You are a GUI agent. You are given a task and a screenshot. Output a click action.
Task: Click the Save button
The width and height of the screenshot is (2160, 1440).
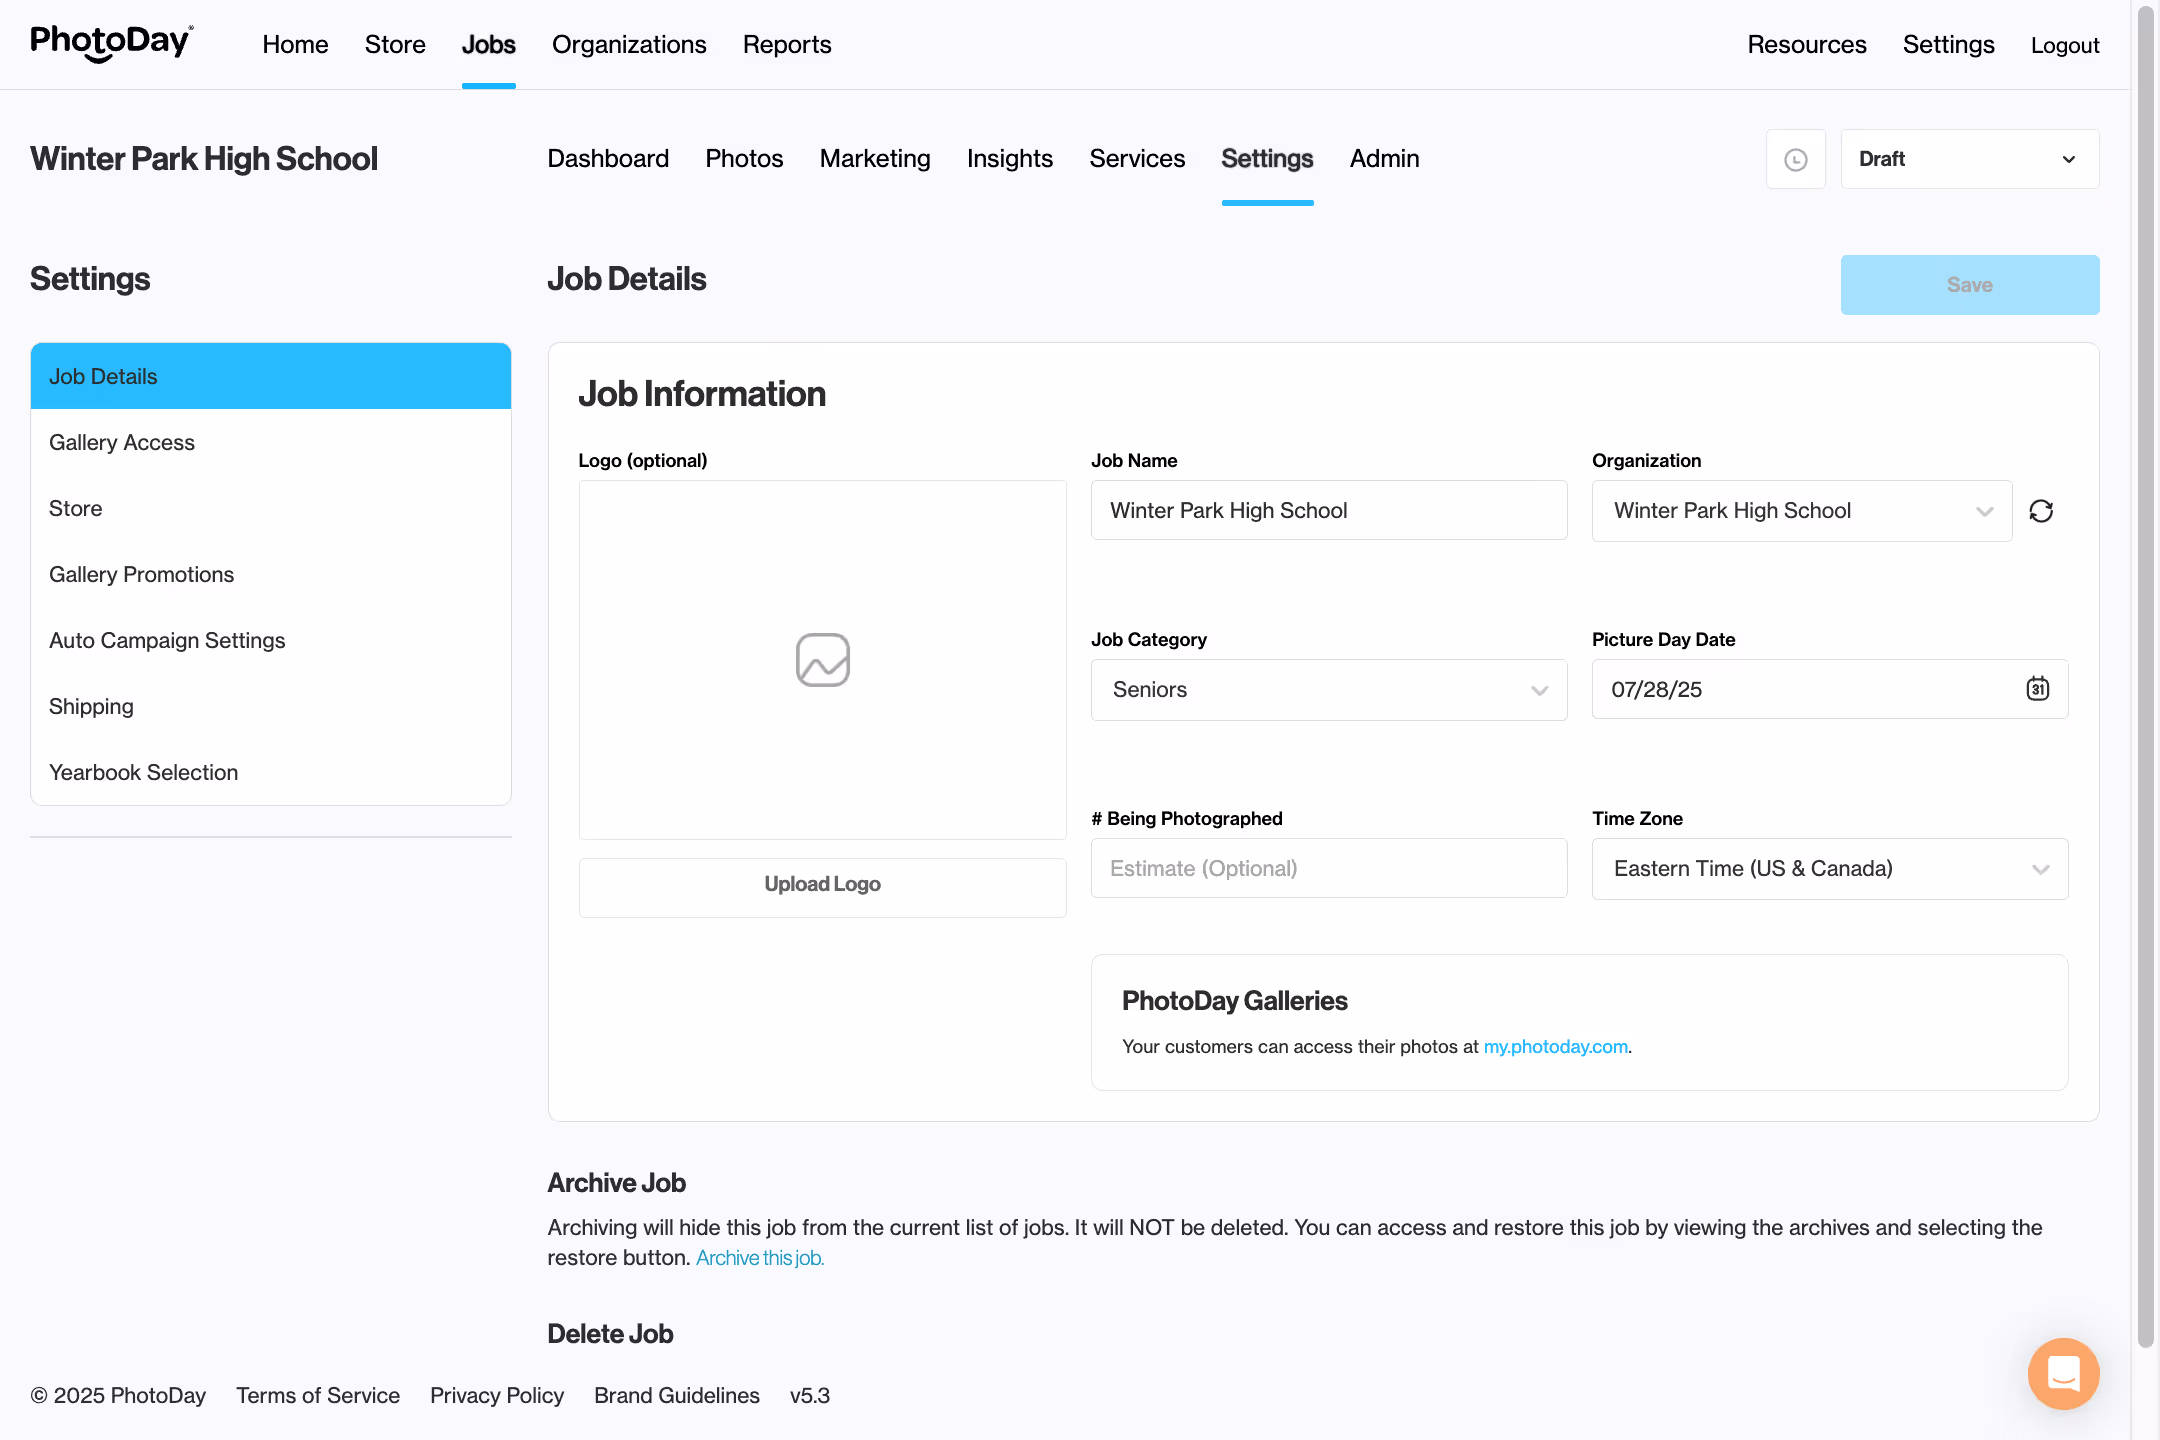[1970, 285]
